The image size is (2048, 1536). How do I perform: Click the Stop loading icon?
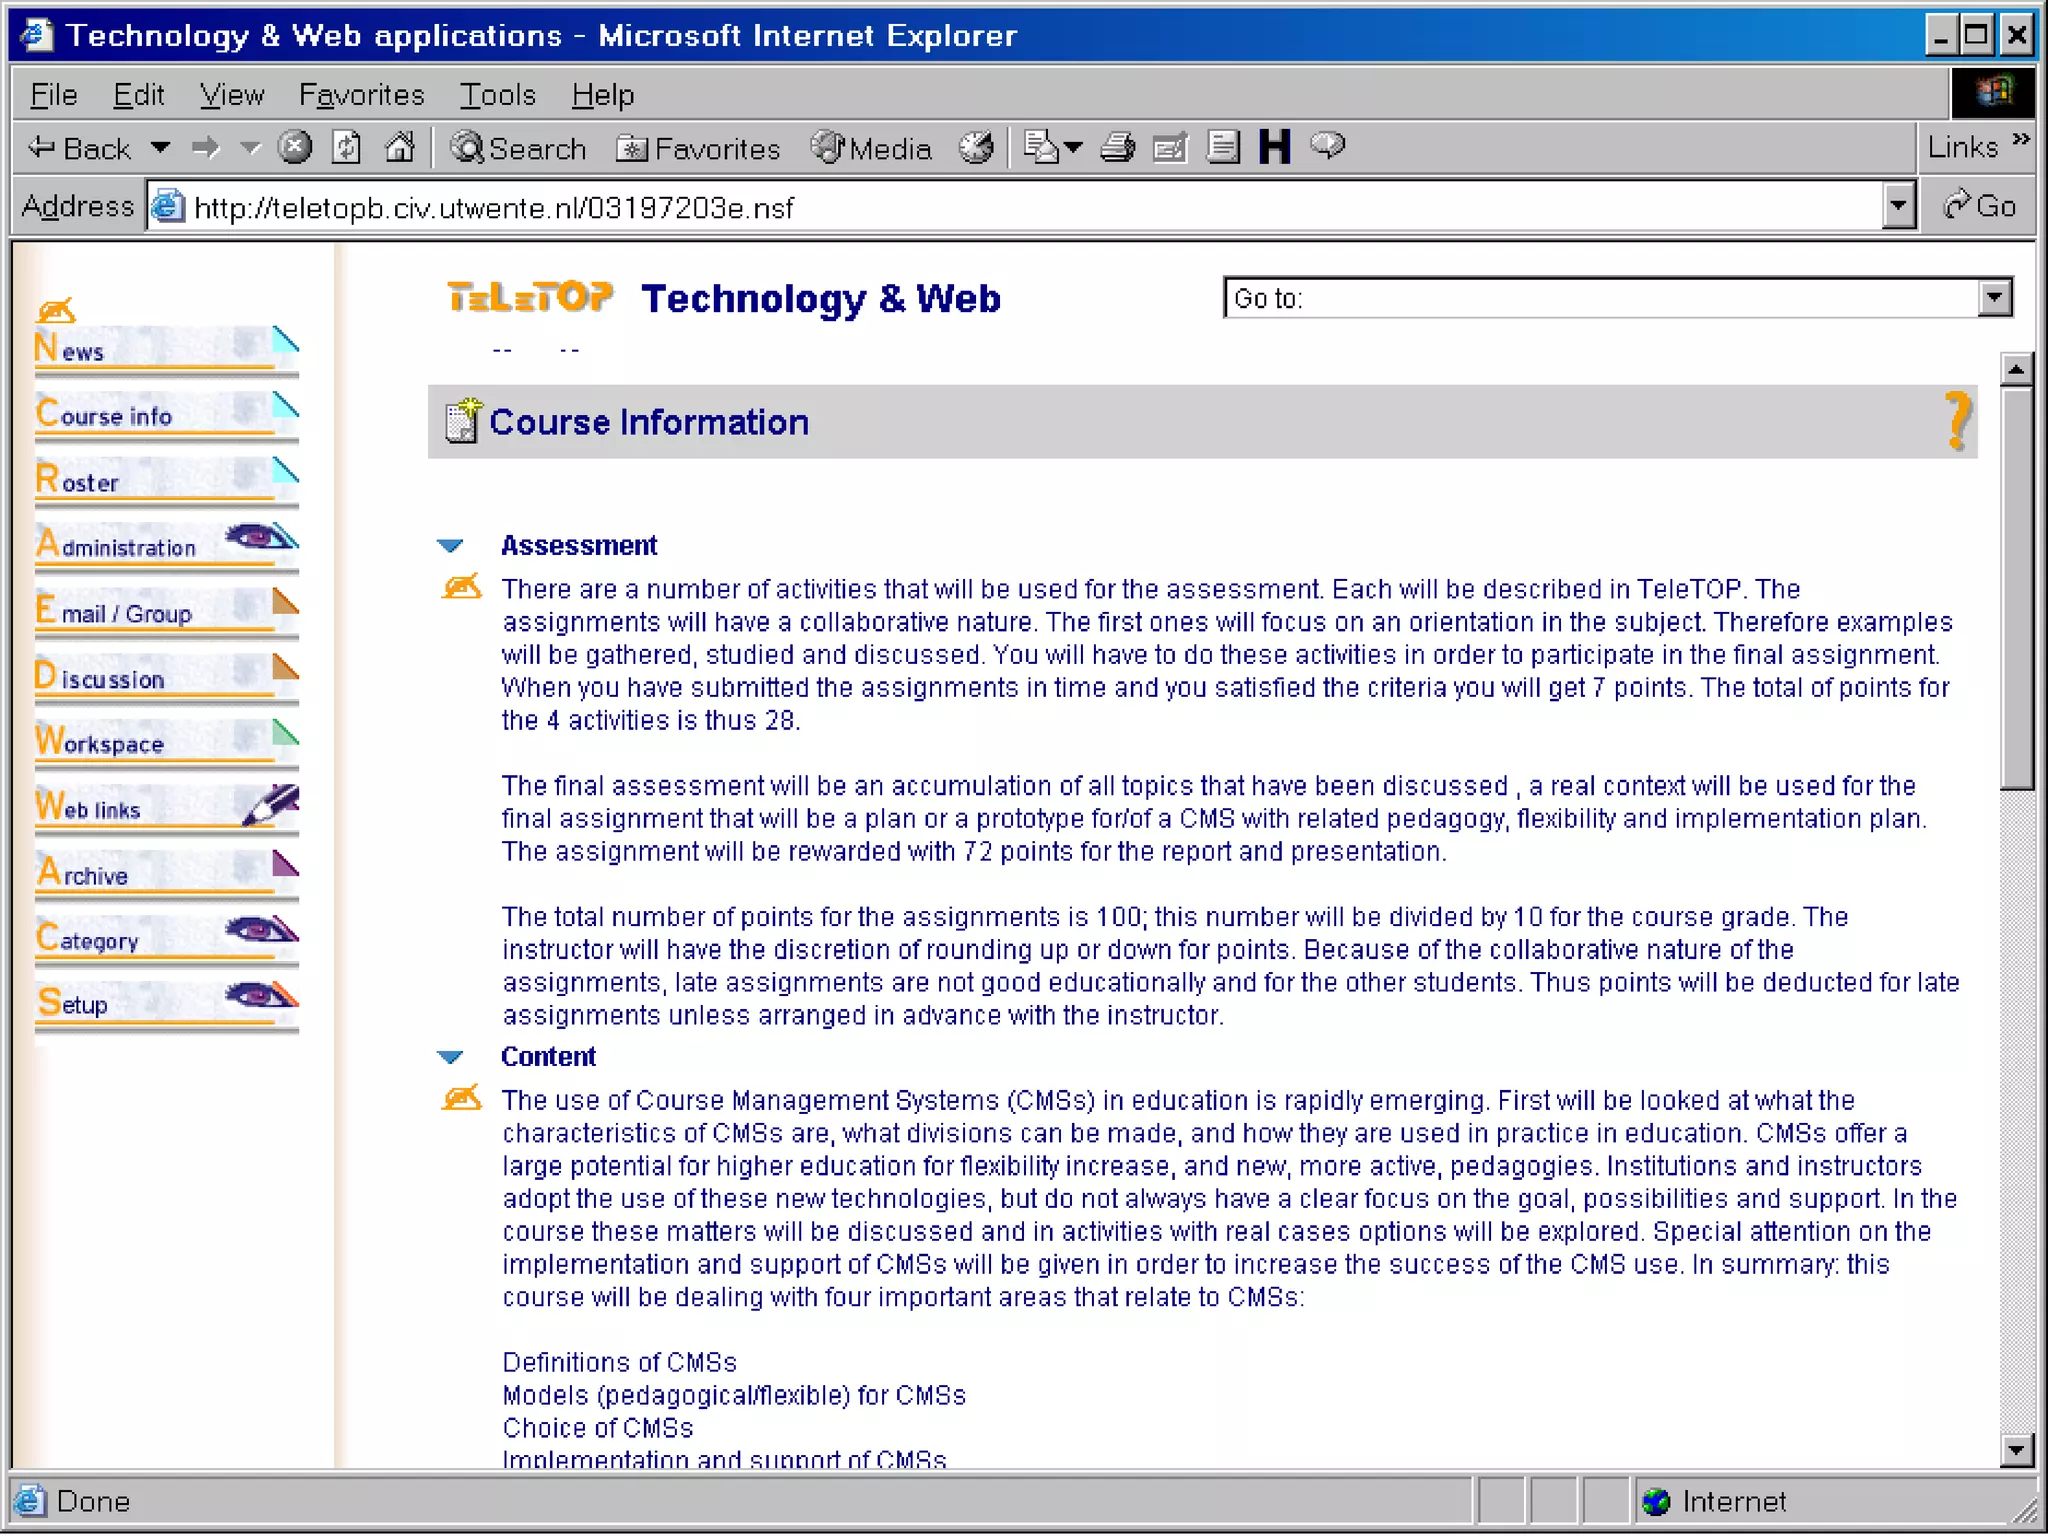294,148
